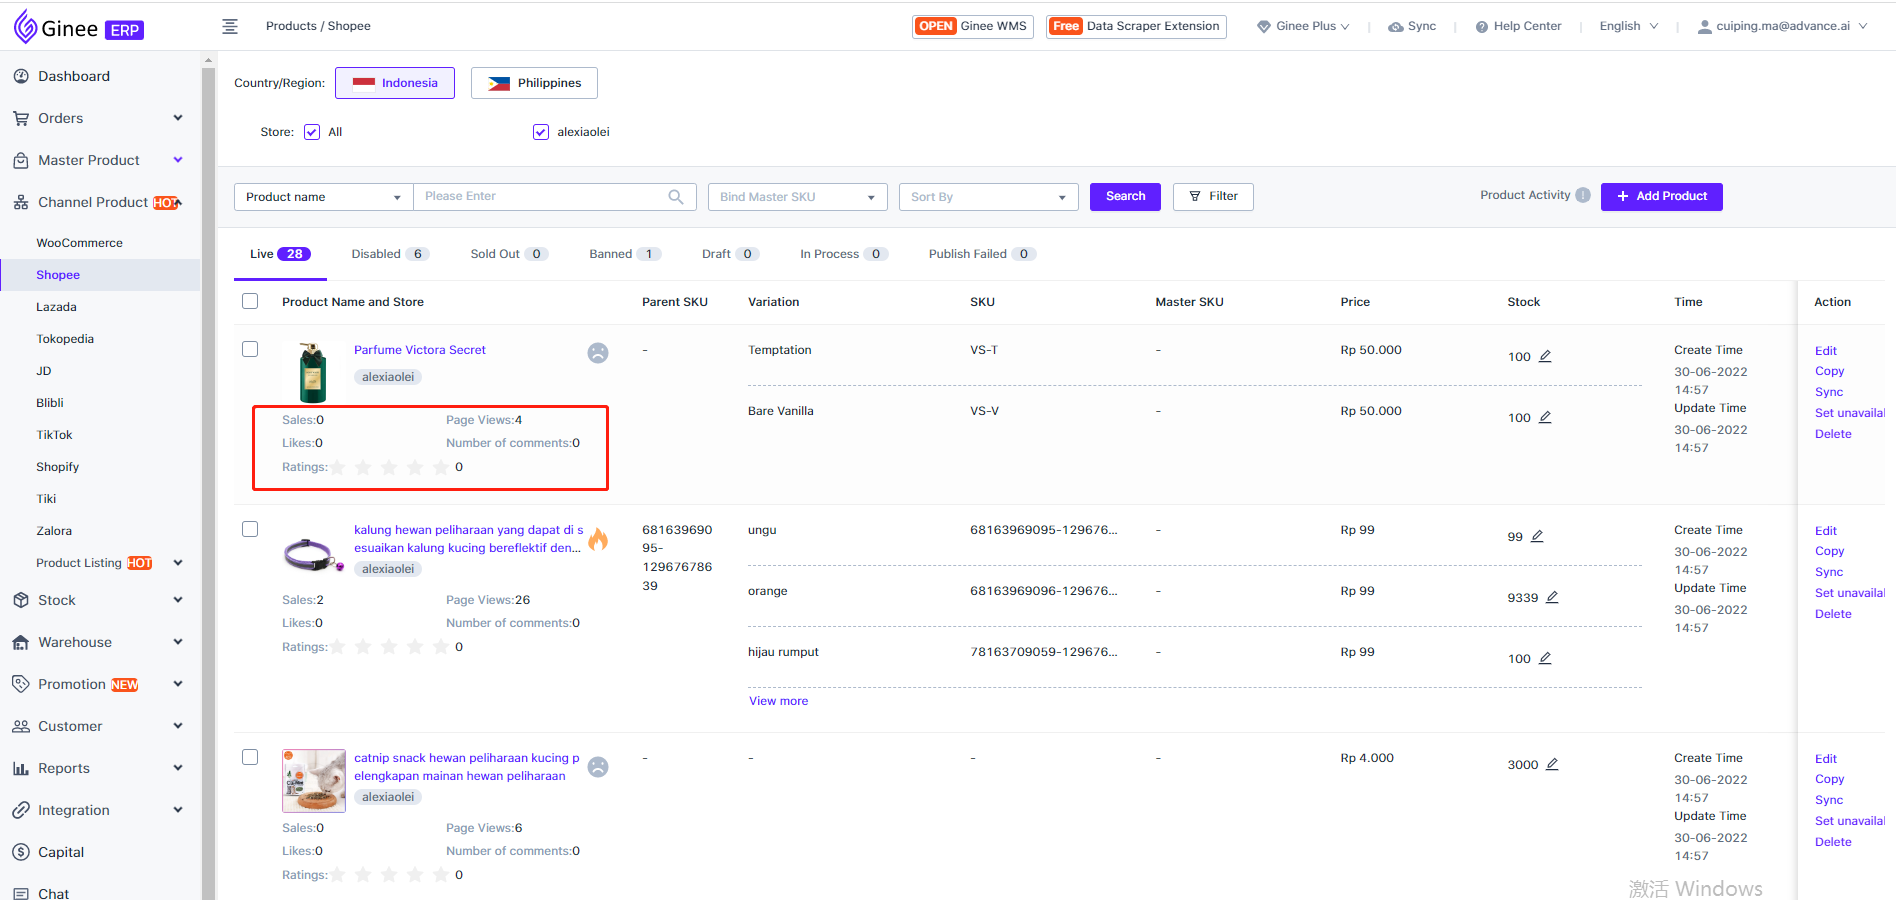Screen dimensions: 1896x900
Task: Click the Add Product button
Action: pos(1661,196)
